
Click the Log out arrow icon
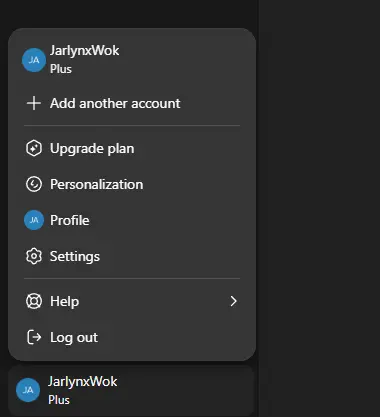(x=34, y=337)
